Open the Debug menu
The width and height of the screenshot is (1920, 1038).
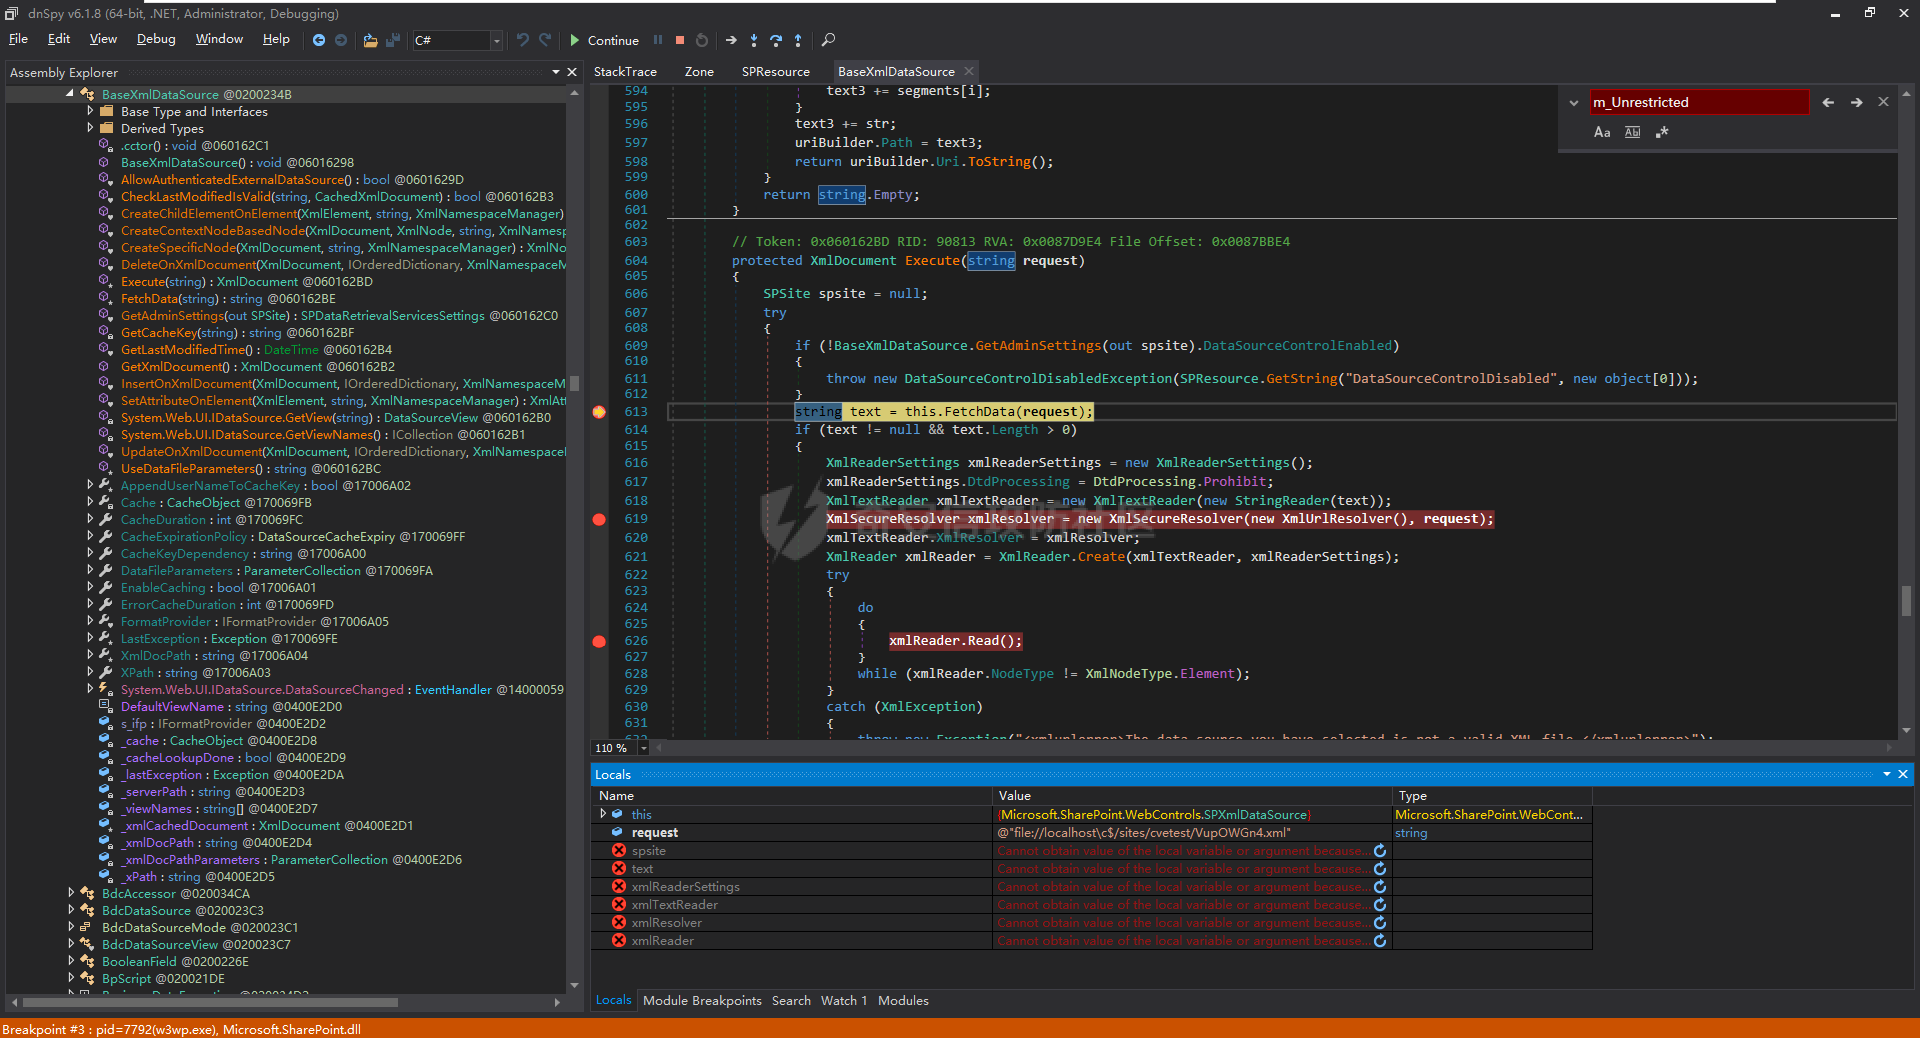(156, 39)
